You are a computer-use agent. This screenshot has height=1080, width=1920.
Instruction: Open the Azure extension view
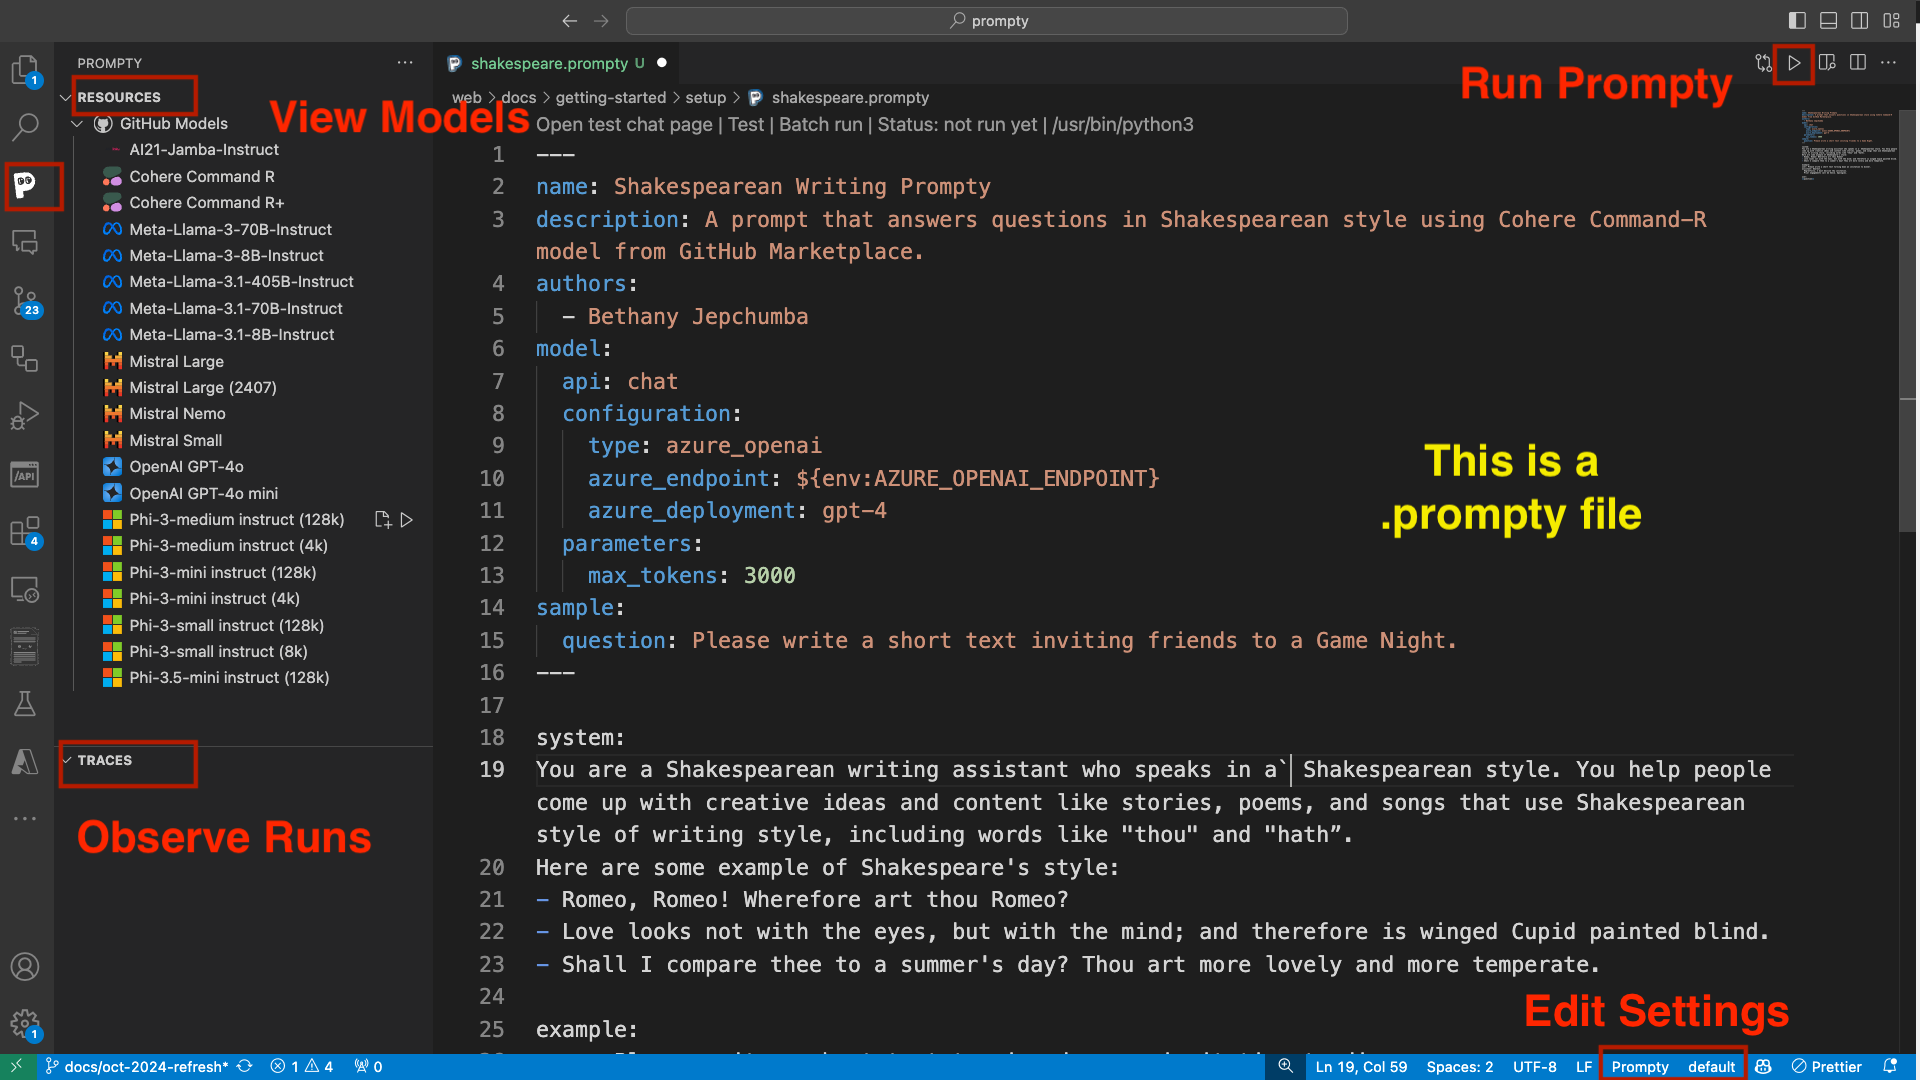[25, 761]
